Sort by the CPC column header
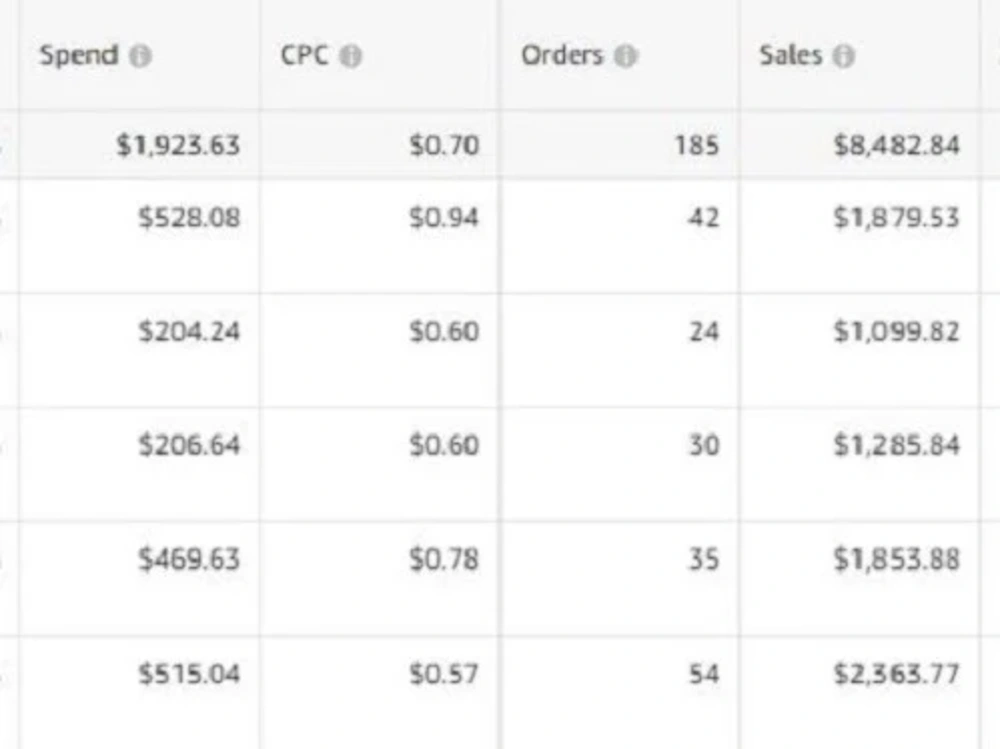Viewport: 1000px width, 749px height. pos(304,56)
